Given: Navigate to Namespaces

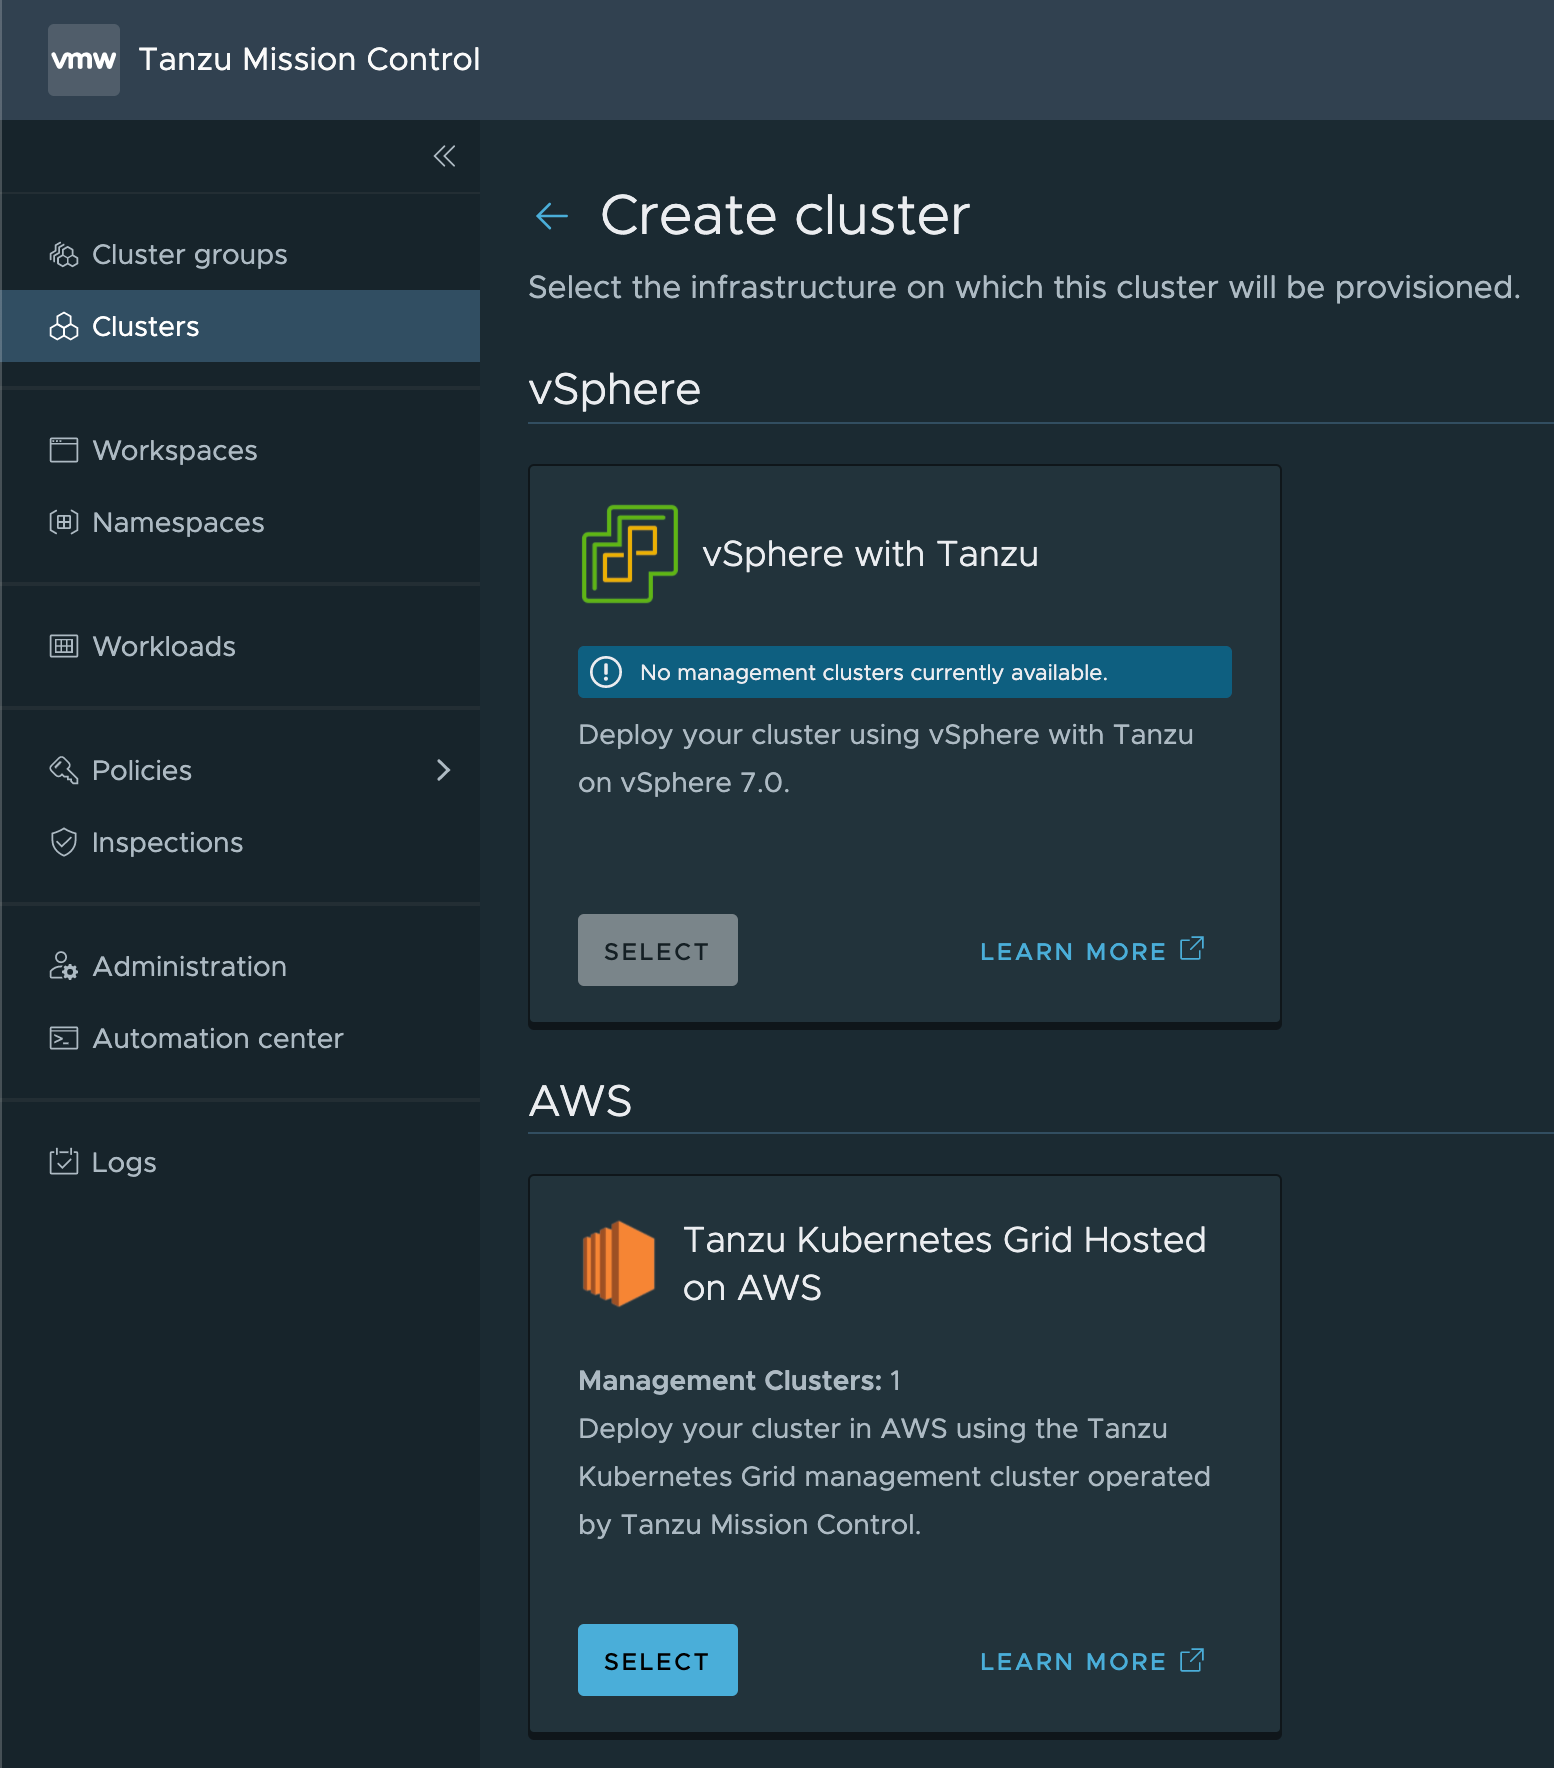Looking at the screenshot, I should coord(240,522).
